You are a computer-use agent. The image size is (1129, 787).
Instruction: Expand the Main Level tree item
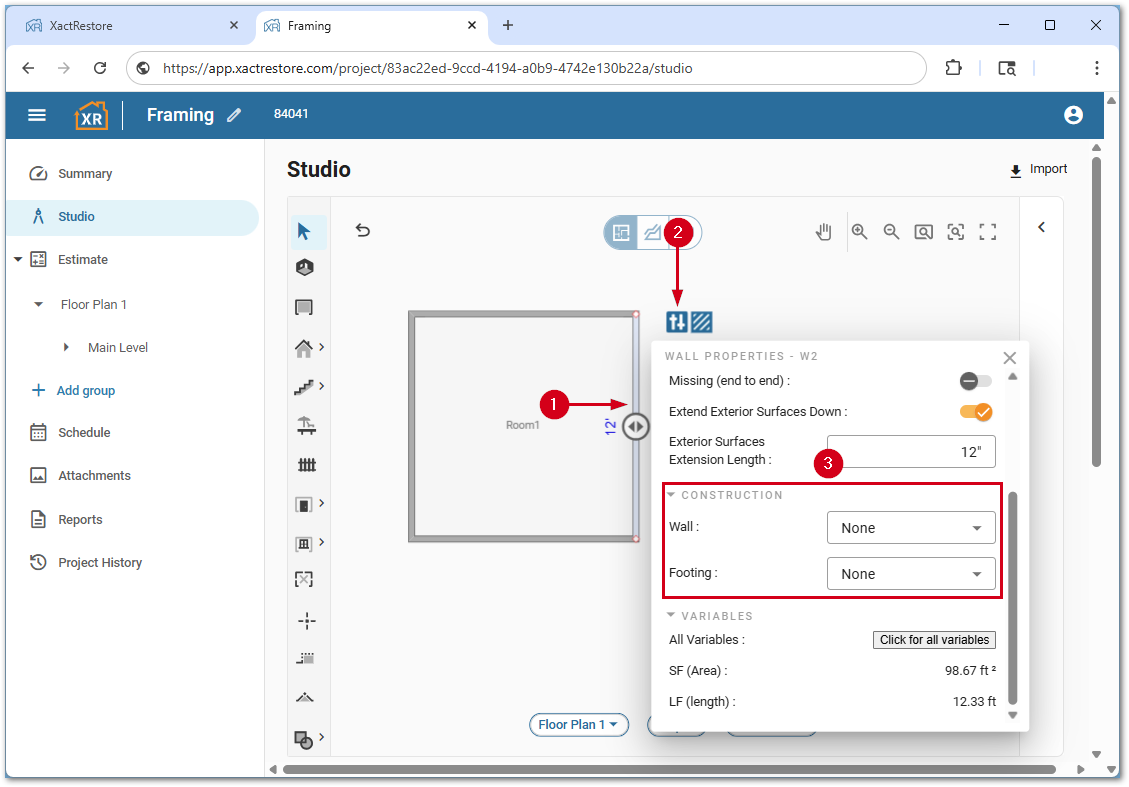[67, 347]
